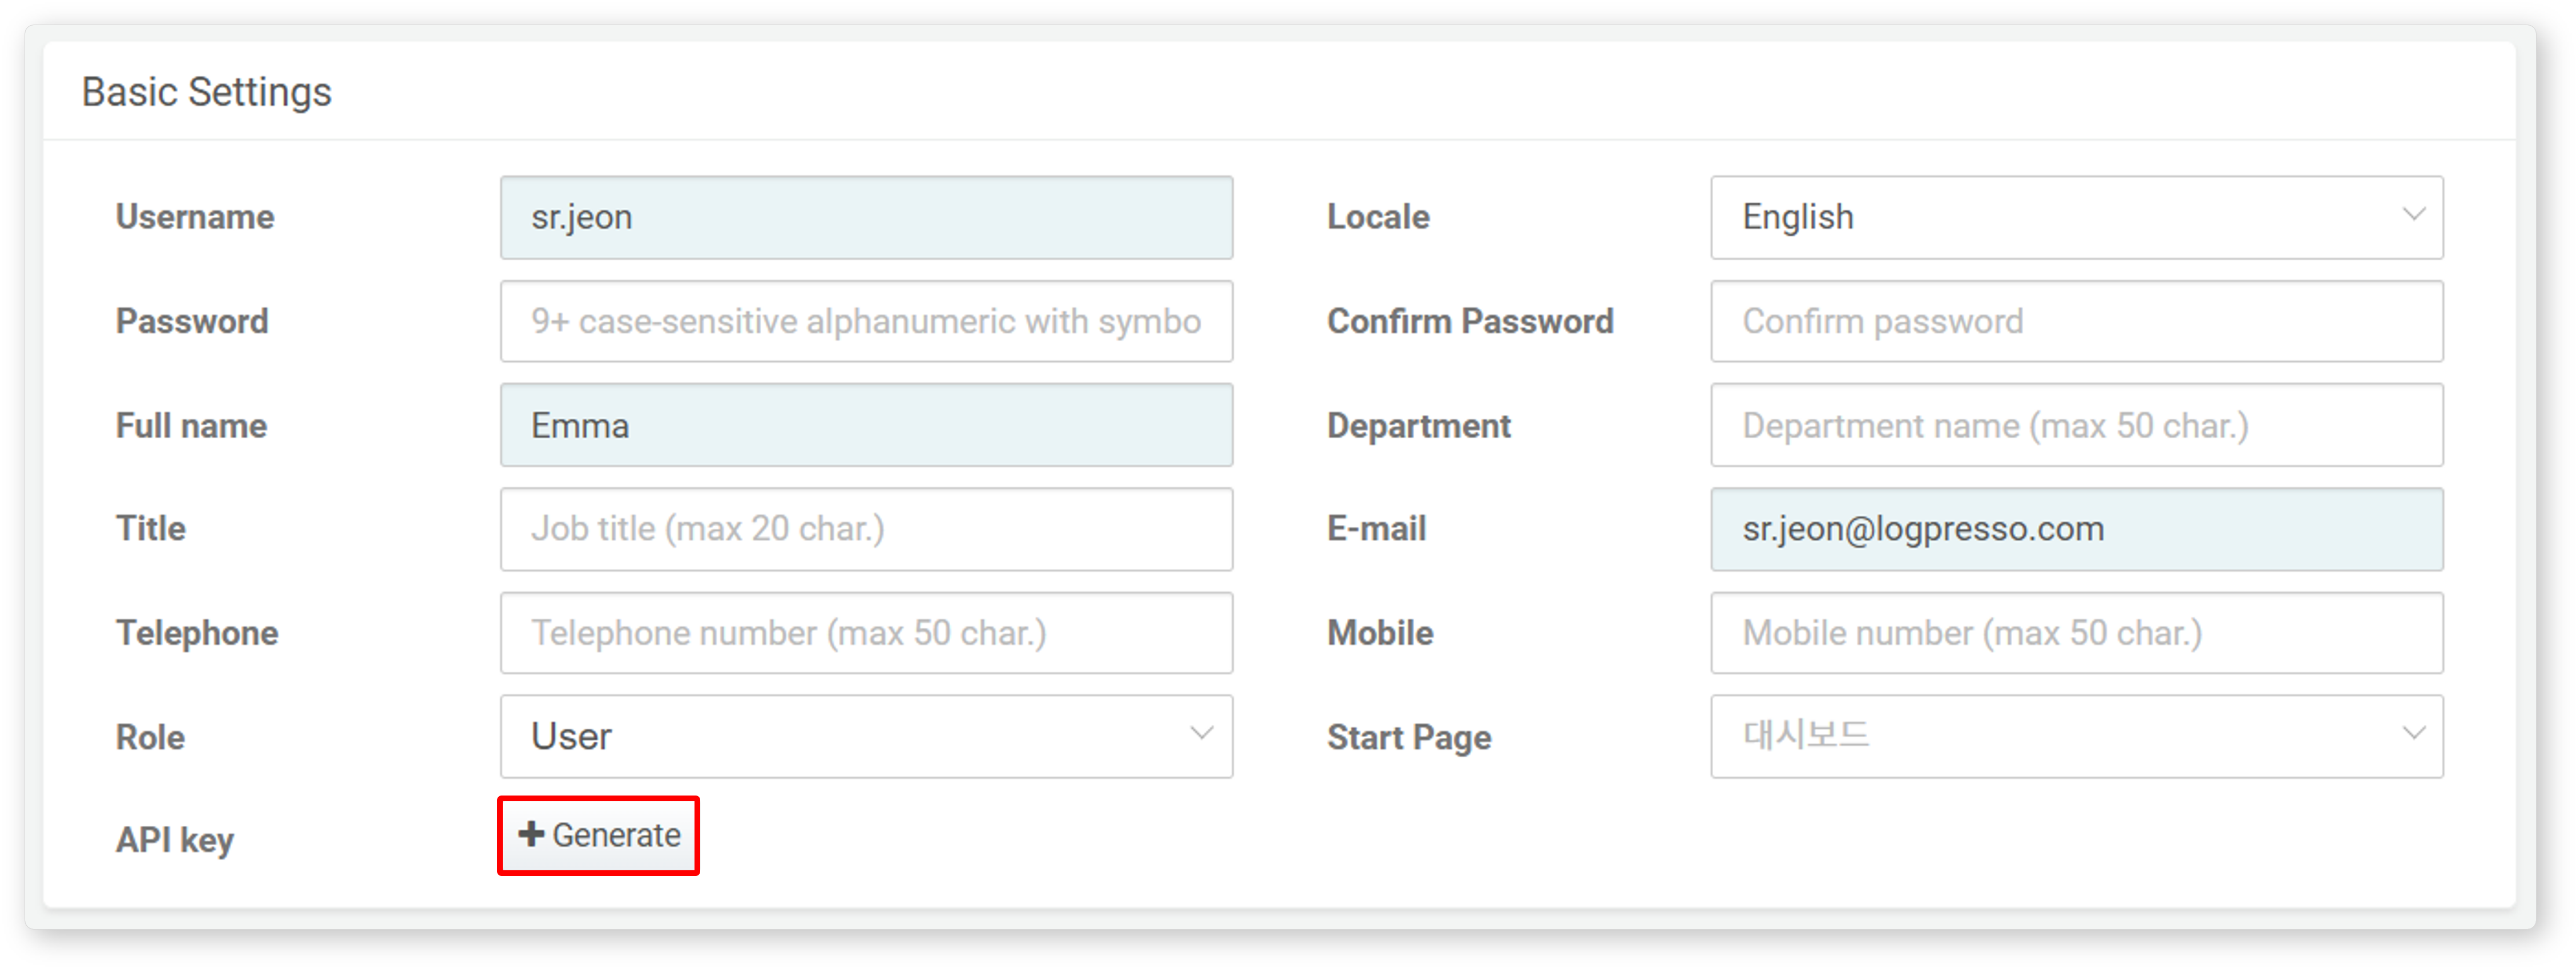2576x969 pixels.
Task: Open the Locale dropdown showing English
Action: point(2075,218)
